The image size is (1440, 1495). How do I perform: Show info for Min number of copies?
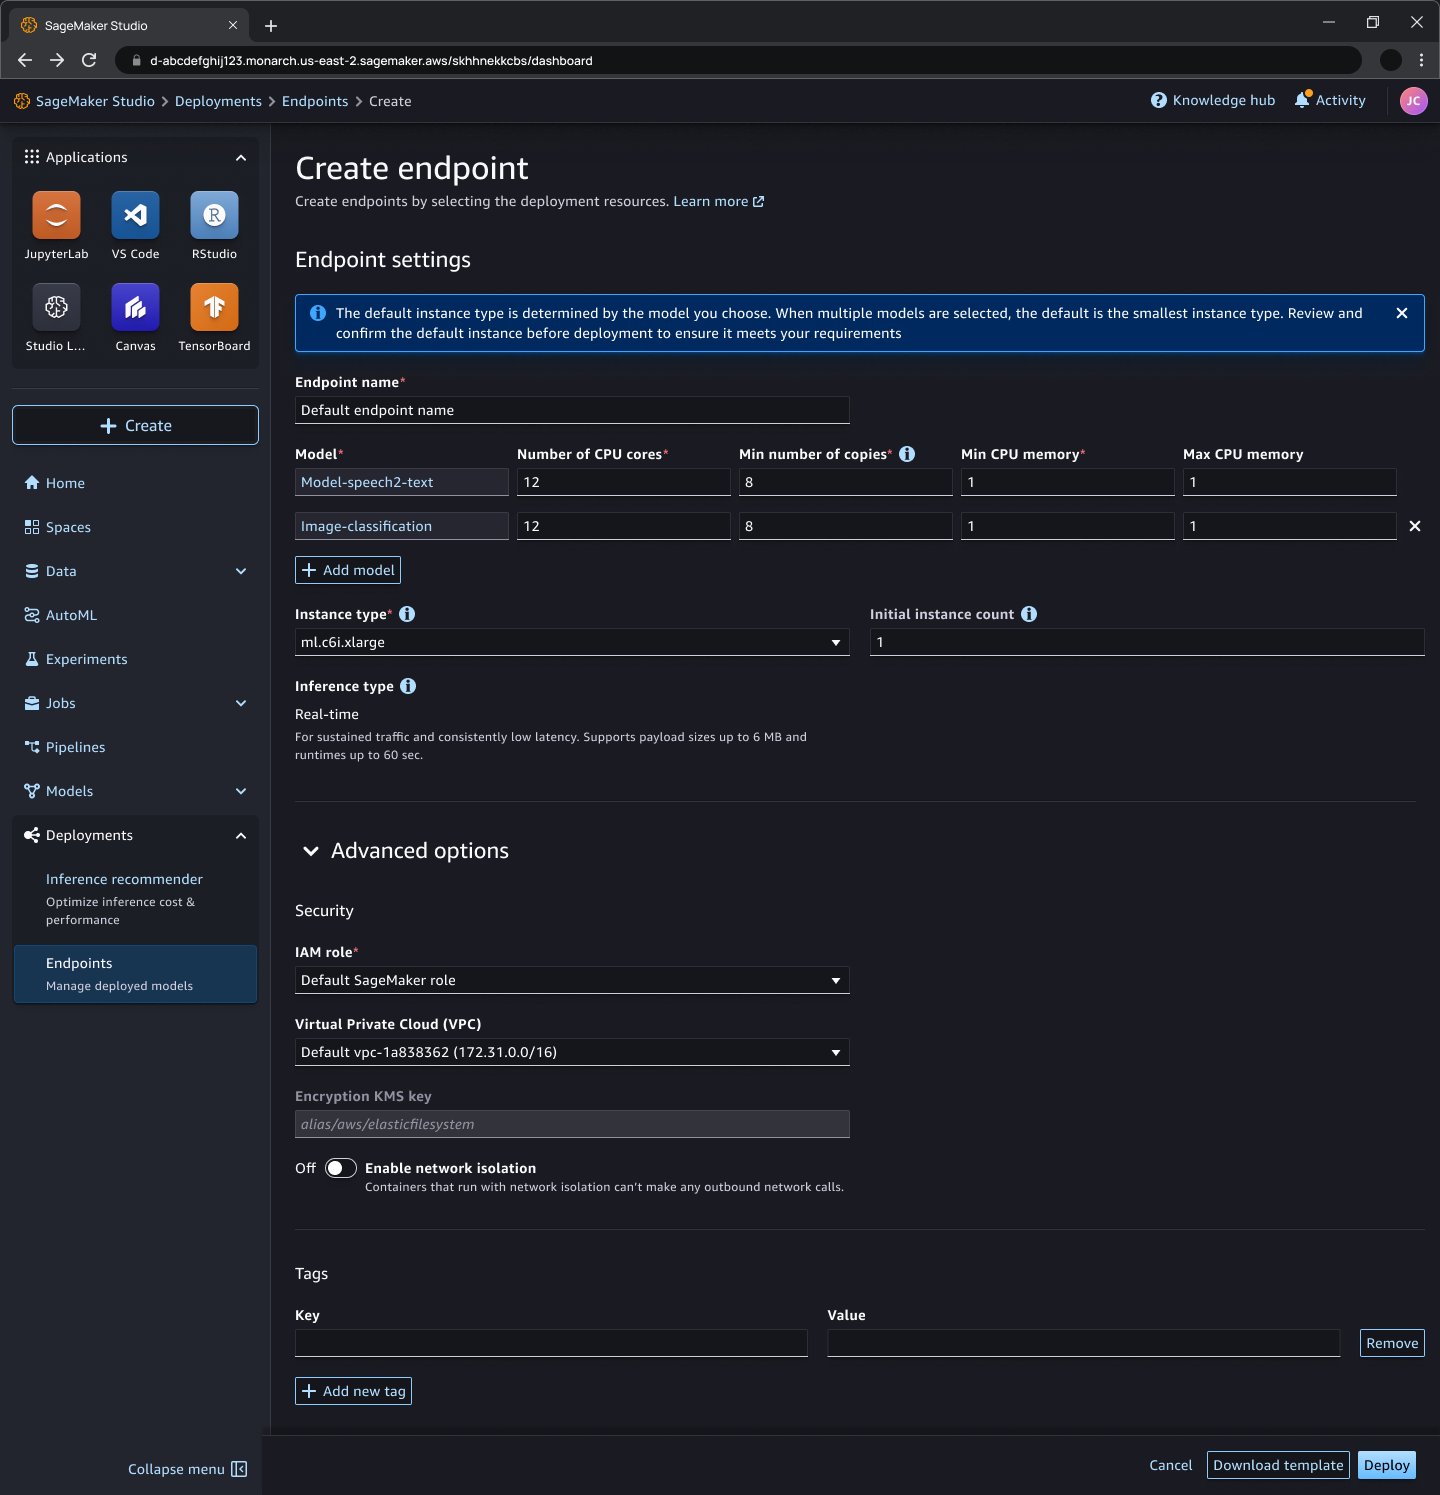coord(907,454)
